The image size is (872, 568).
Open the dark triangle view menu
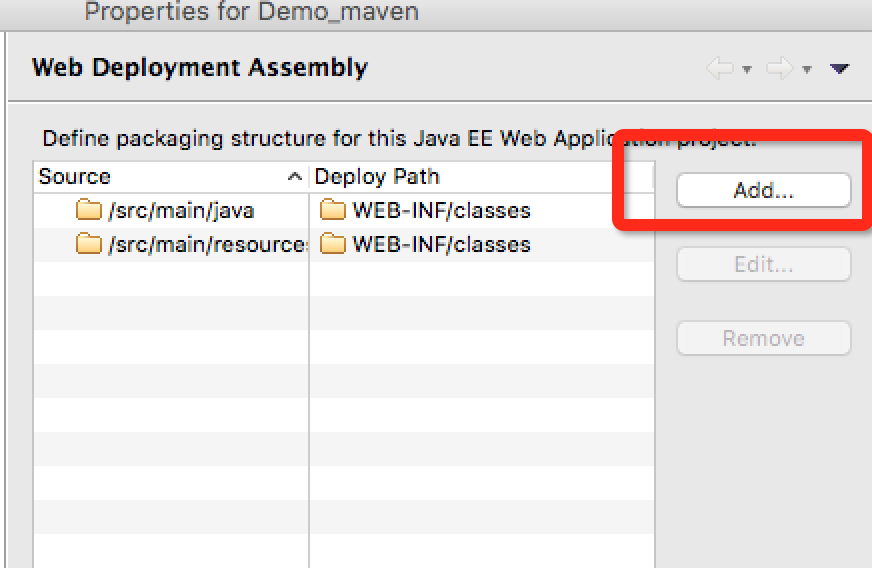click(x=839, y=68)
